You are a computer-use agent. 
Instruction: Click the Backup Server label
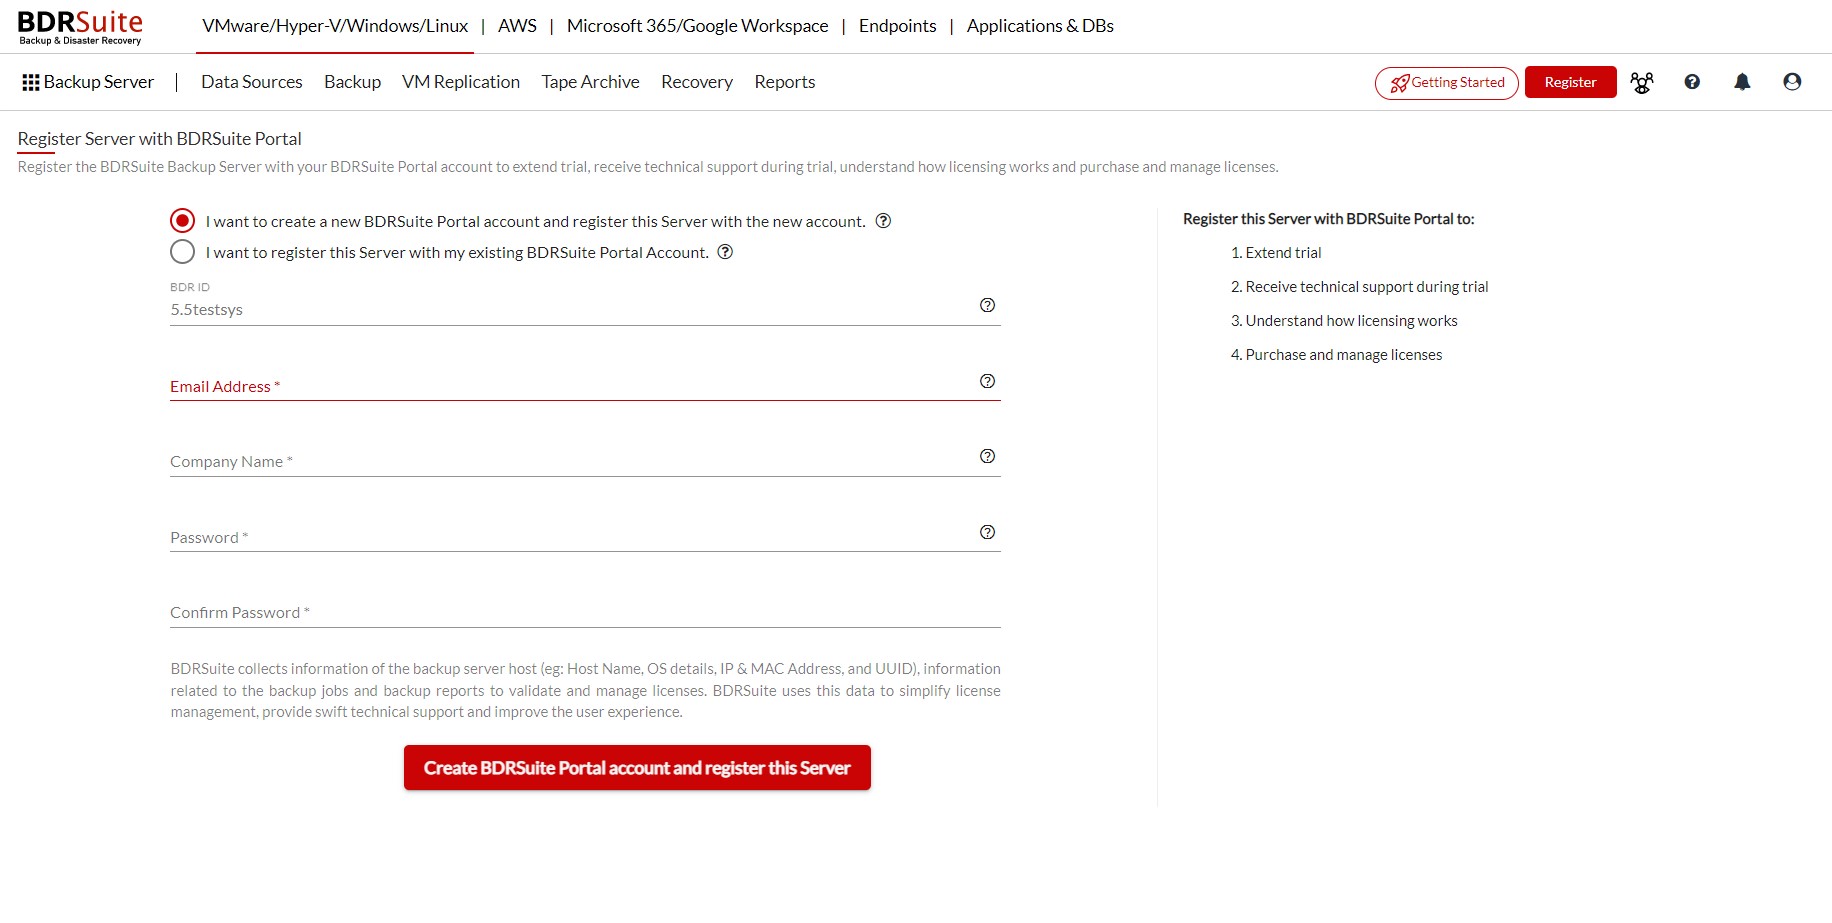[99, 82]
